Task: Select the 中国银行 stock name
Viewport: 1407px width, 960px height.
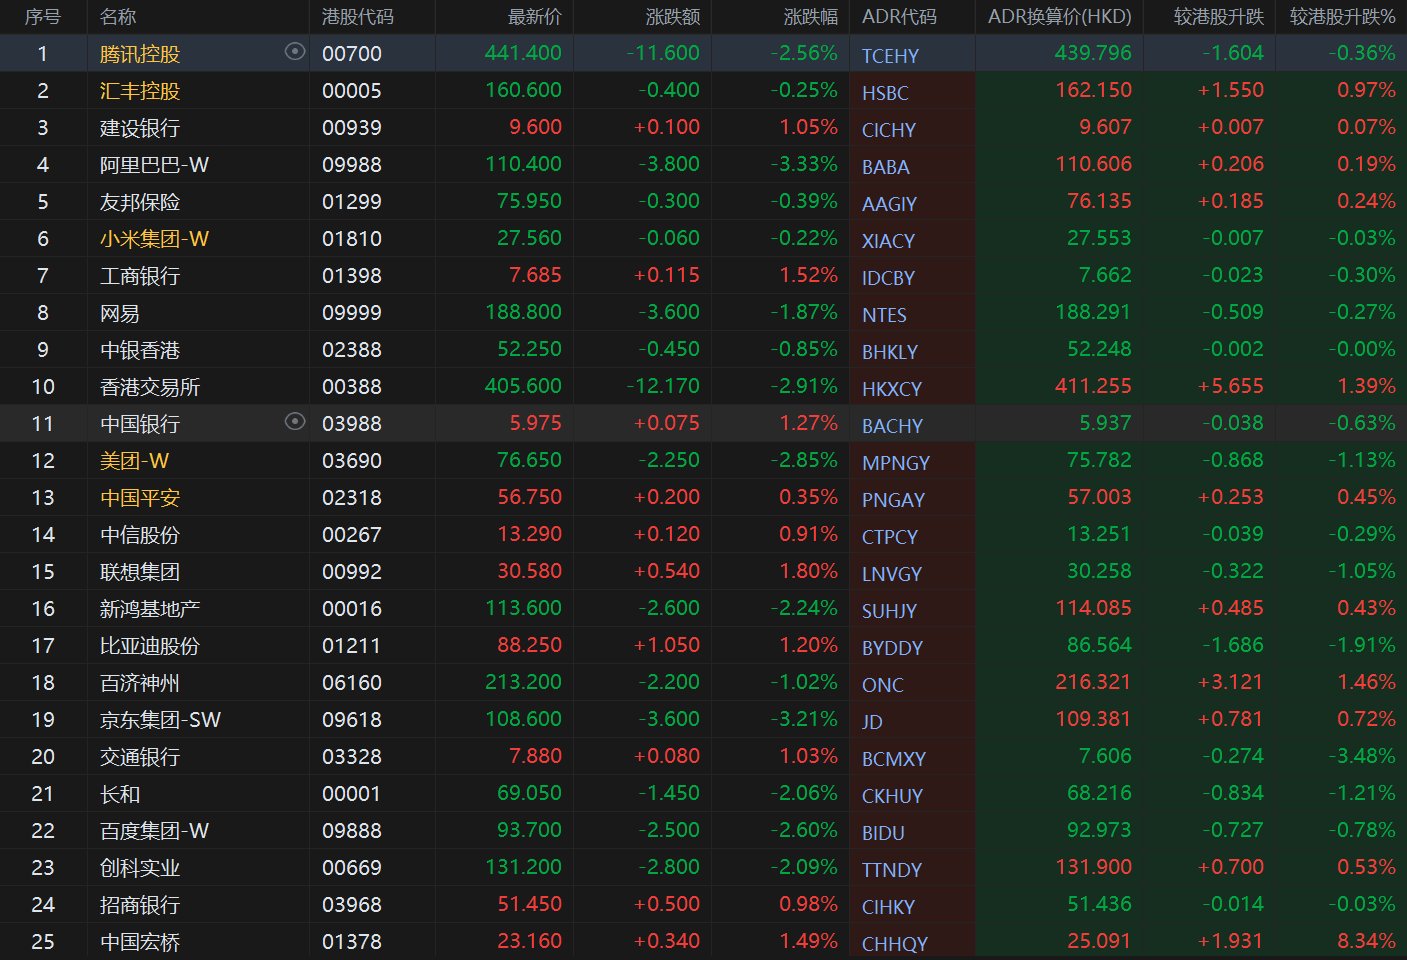Action: click(x=140, y=424)
